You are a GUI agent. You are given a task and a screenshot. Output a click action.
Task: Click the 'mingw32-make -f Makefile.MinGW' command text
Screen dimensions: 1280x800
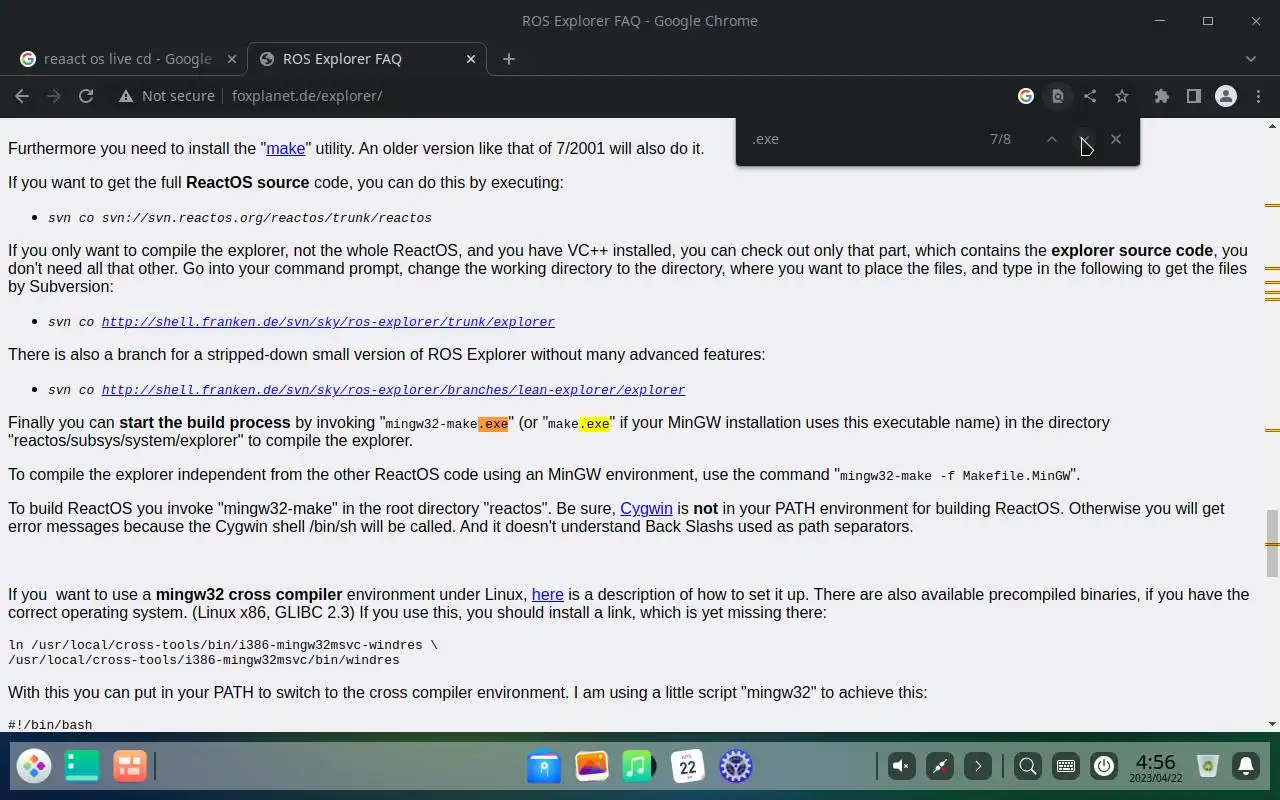[x=955, y=476]
